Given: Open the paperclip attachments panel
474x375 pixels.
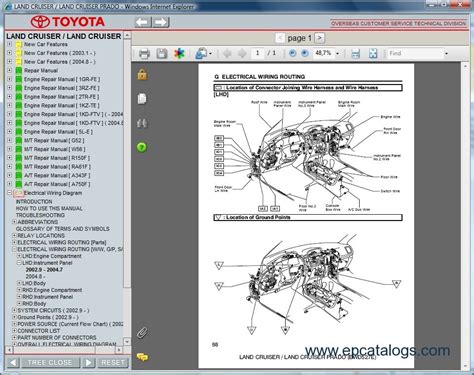Looking at the screenshot, I should click(x=142, y=333).
